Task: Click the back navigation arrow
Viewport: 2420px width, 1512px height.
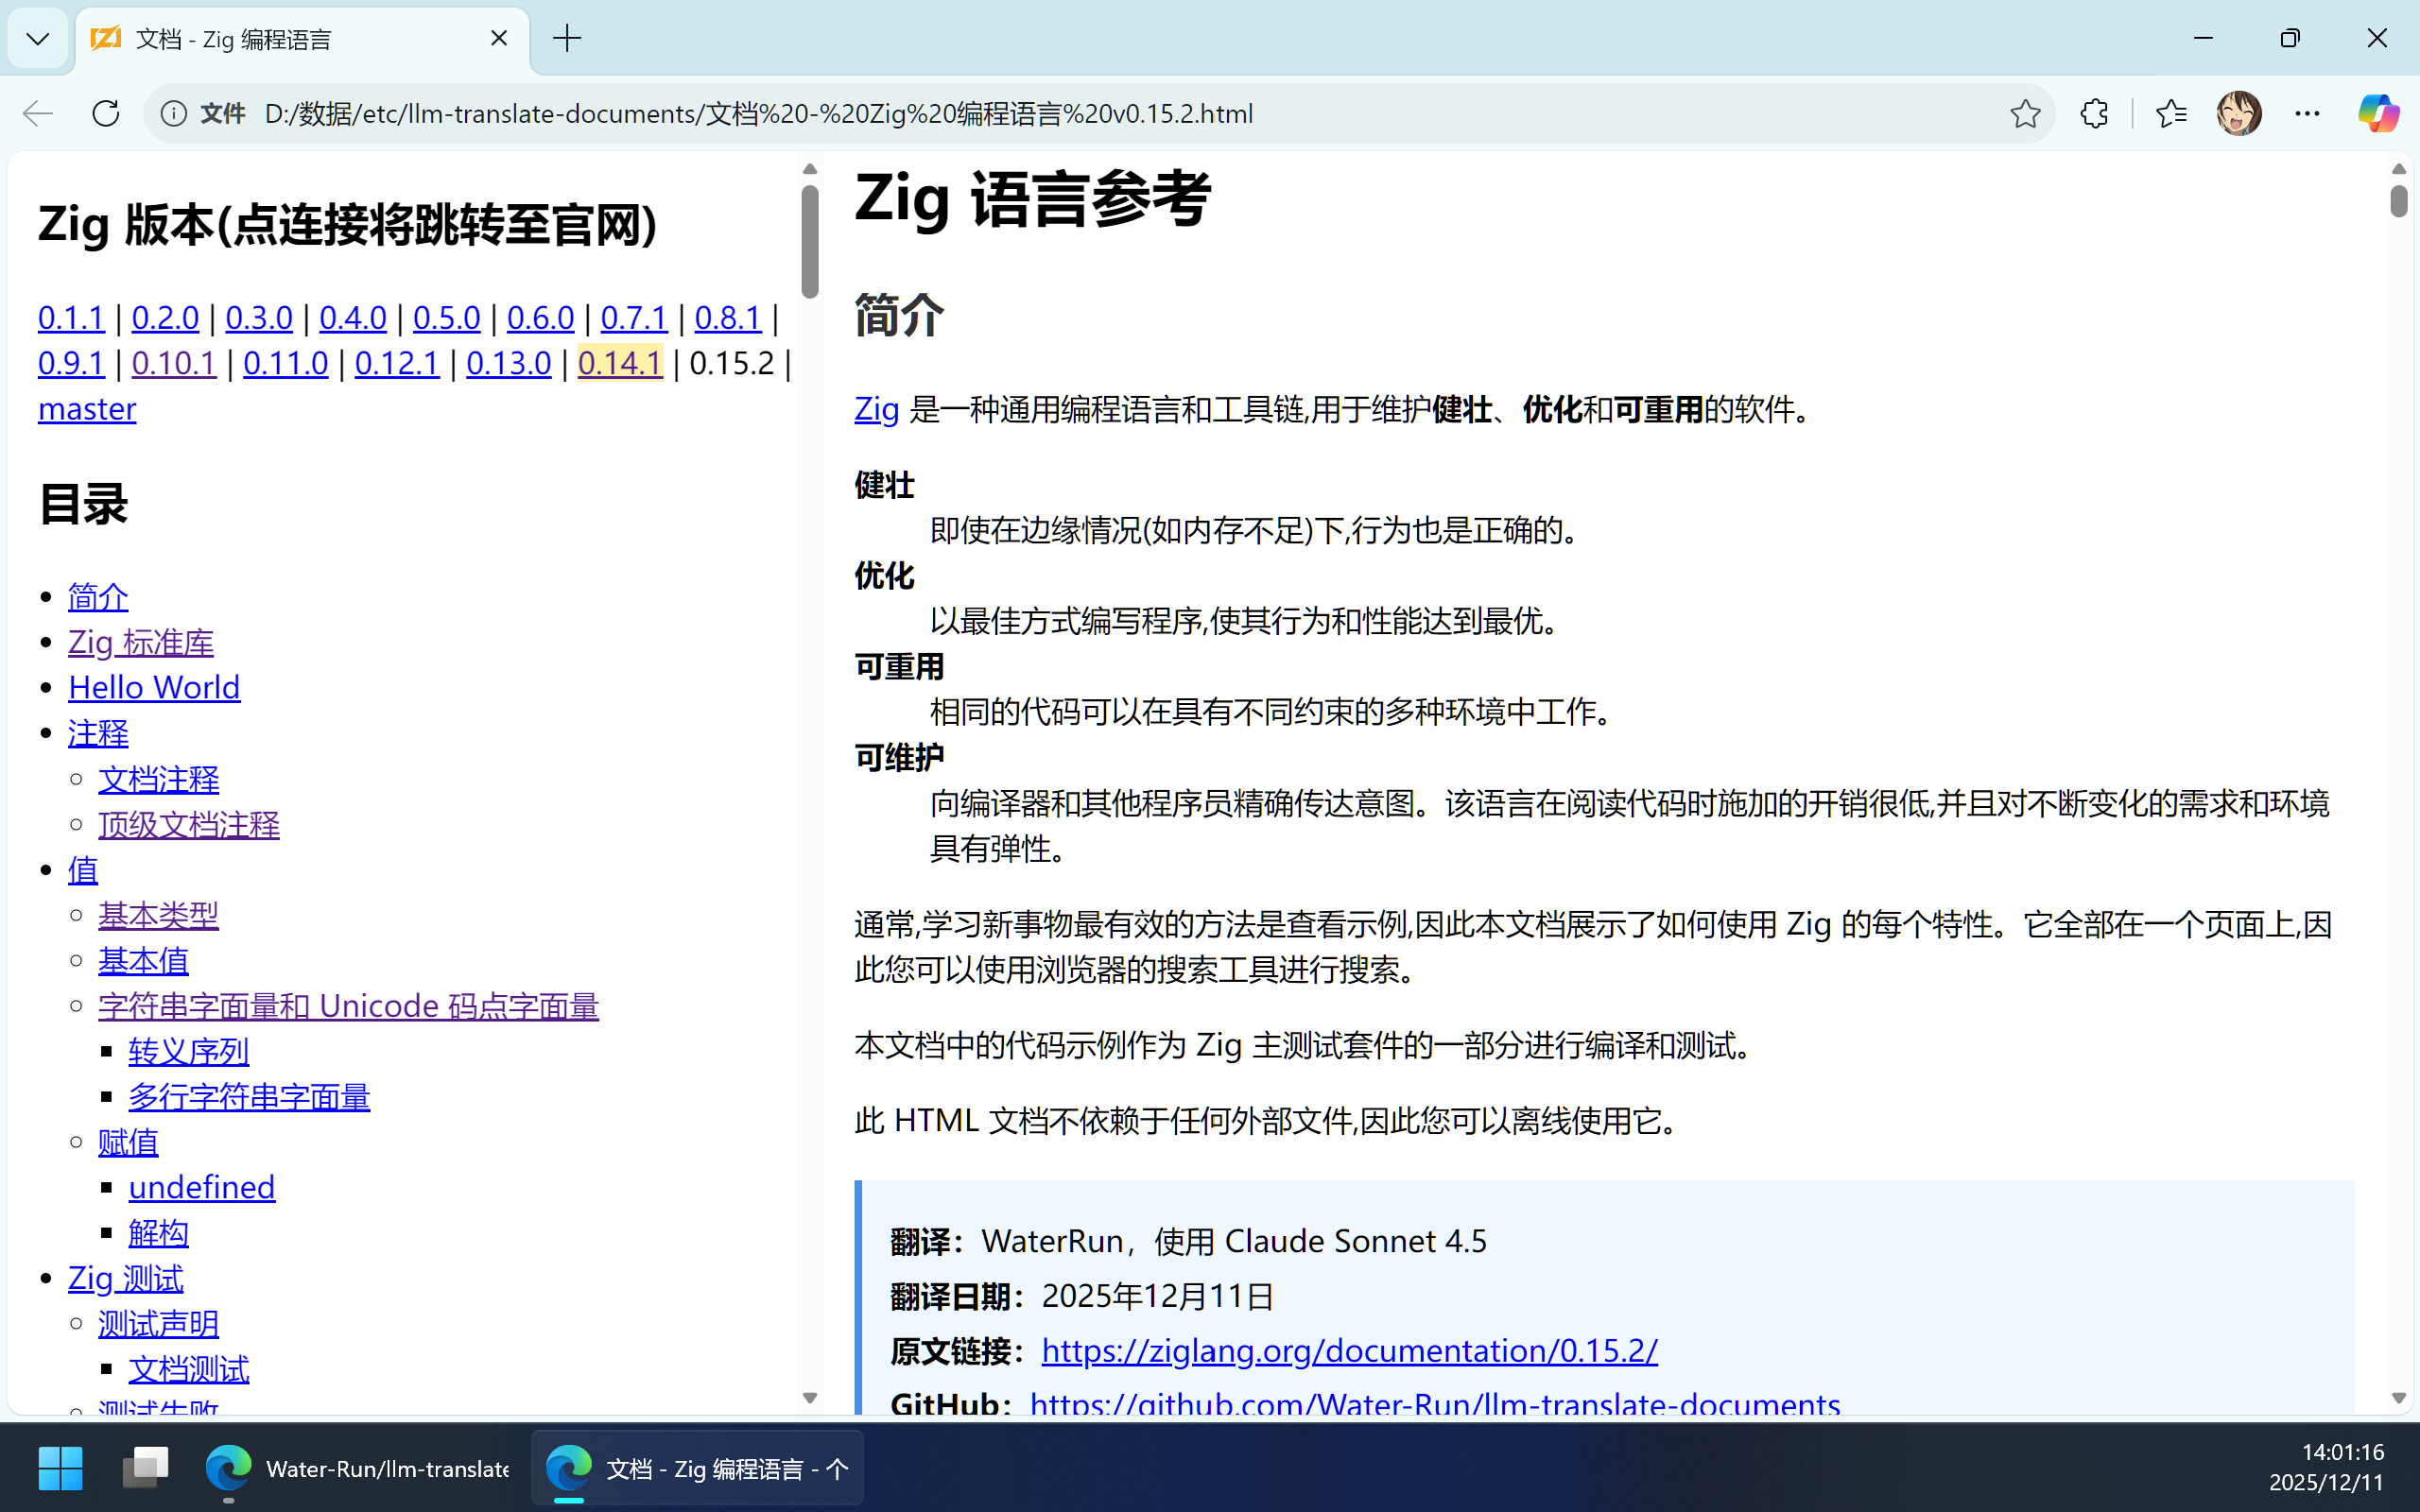Action: pos(37,113)
